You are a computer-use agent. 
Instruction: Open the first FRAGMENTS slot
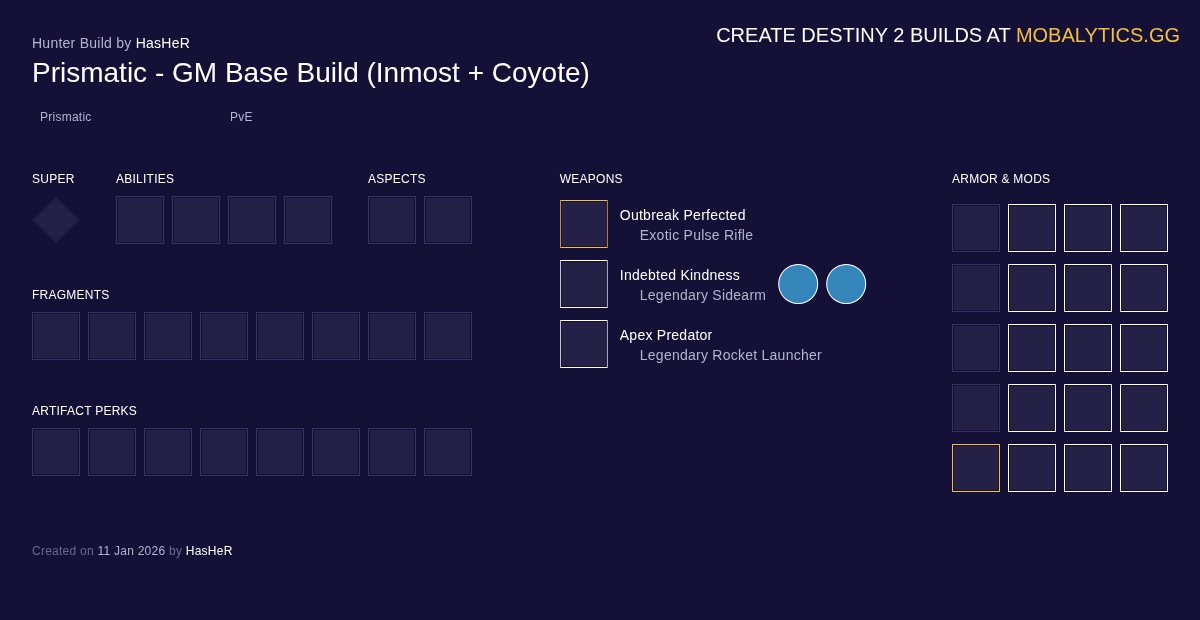pos(56,336)
